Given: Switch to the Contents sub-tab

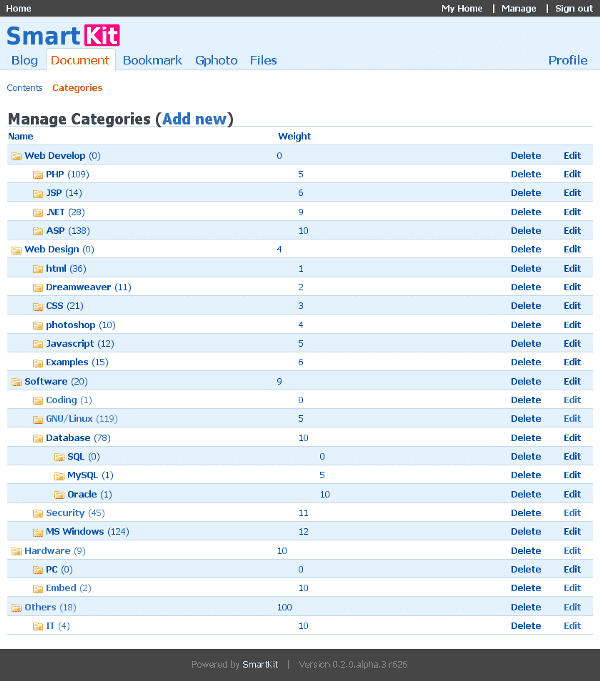Looking at the screenshot, I should pos(24,88).
